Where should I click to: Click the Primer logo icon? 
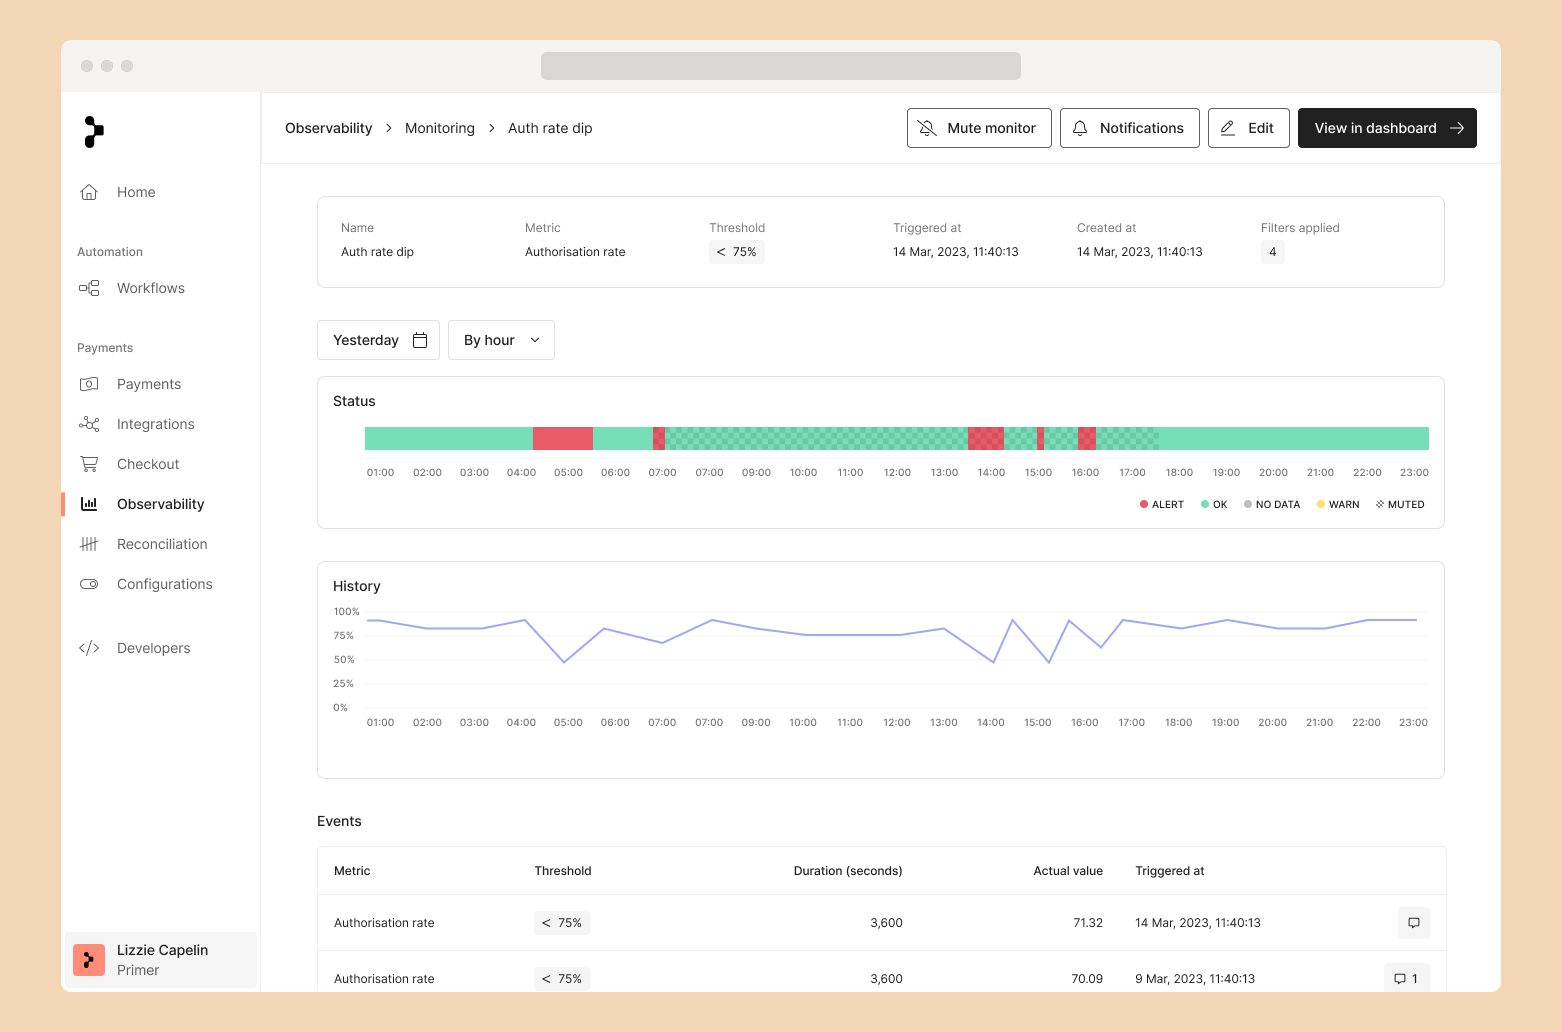(93, 131)
